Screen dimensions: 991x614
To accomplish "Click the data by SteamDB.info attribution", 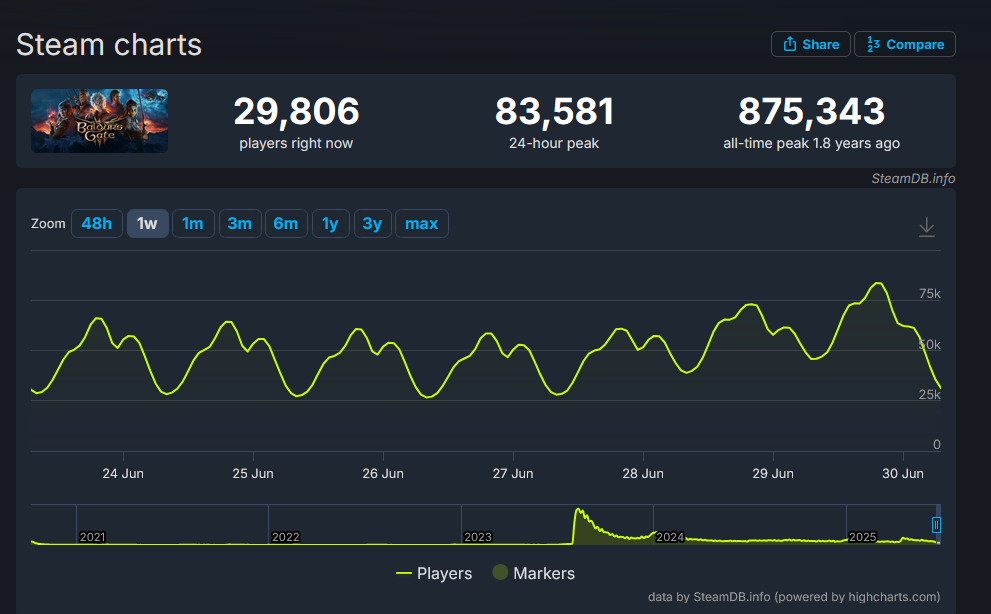I will tap(794, 597).
